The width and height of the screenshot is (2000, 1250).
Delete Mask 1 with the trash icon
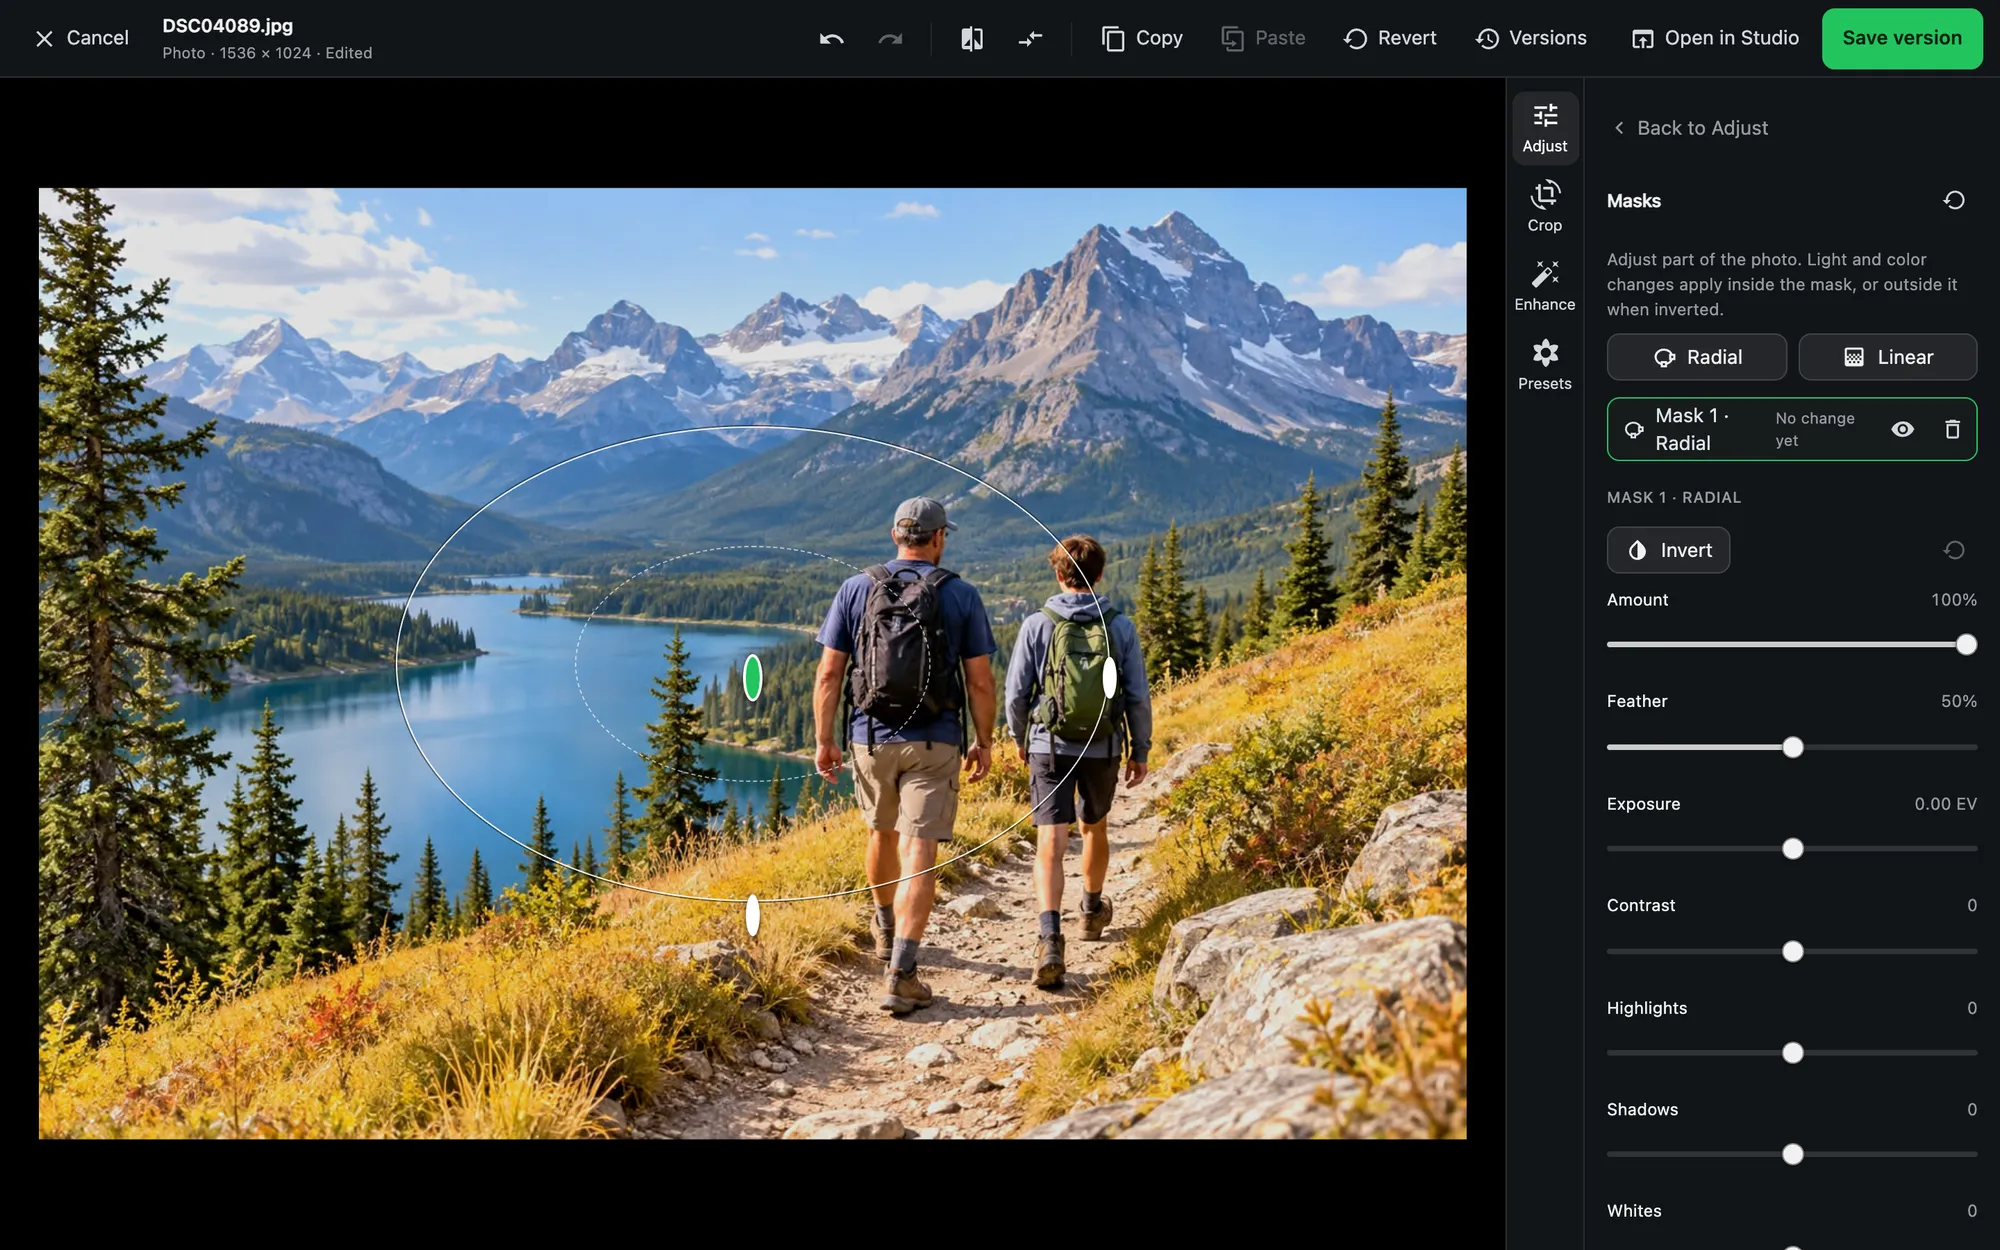coord(1952,429)
